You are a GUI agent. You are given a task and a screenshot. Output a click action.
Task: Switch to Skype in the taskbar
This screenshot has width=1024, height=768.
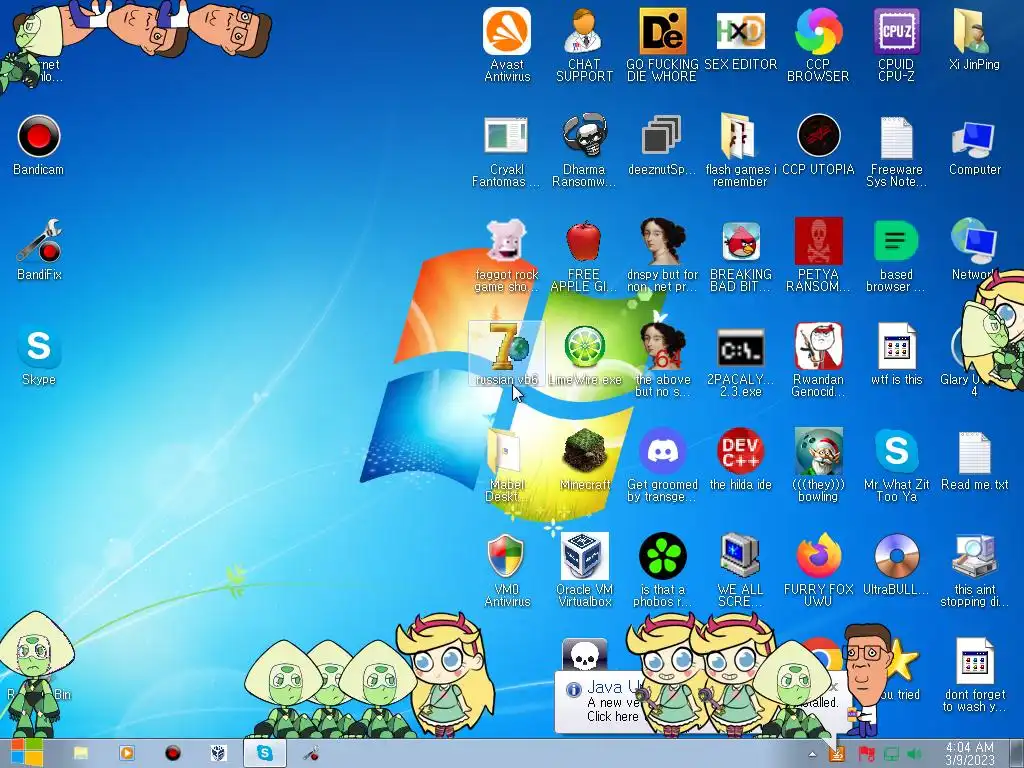[264, 753]
